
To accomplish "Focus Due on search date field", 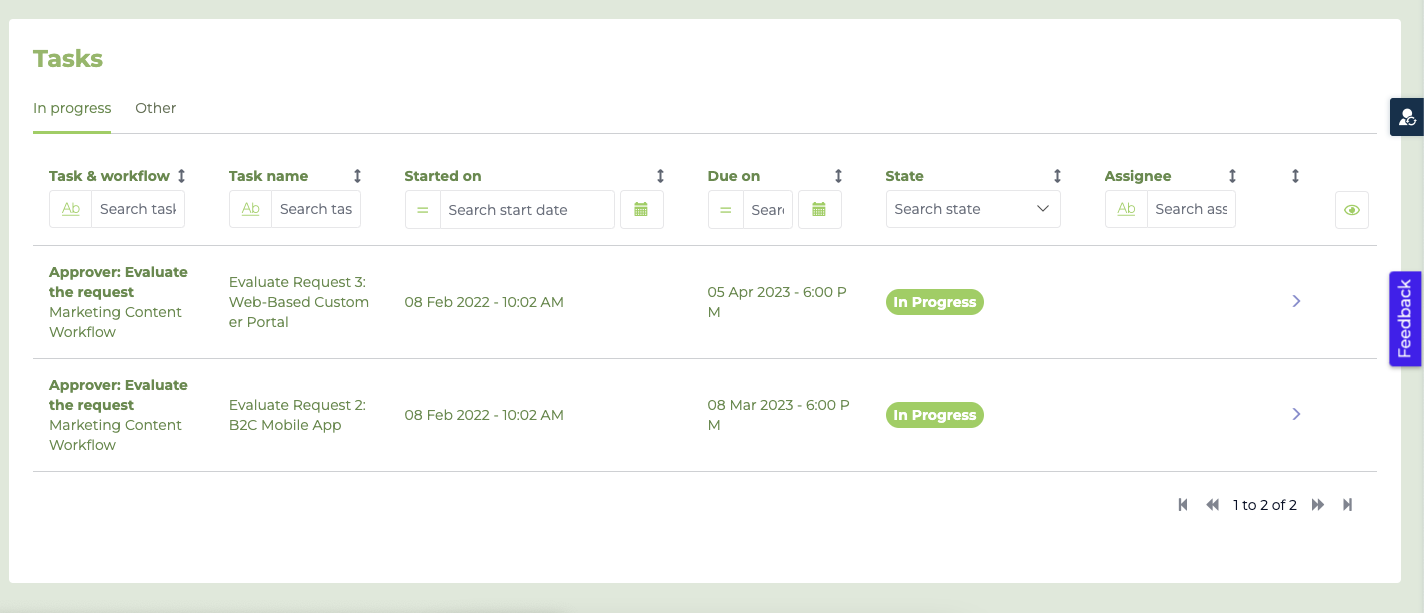I will [x=768, y=210].
